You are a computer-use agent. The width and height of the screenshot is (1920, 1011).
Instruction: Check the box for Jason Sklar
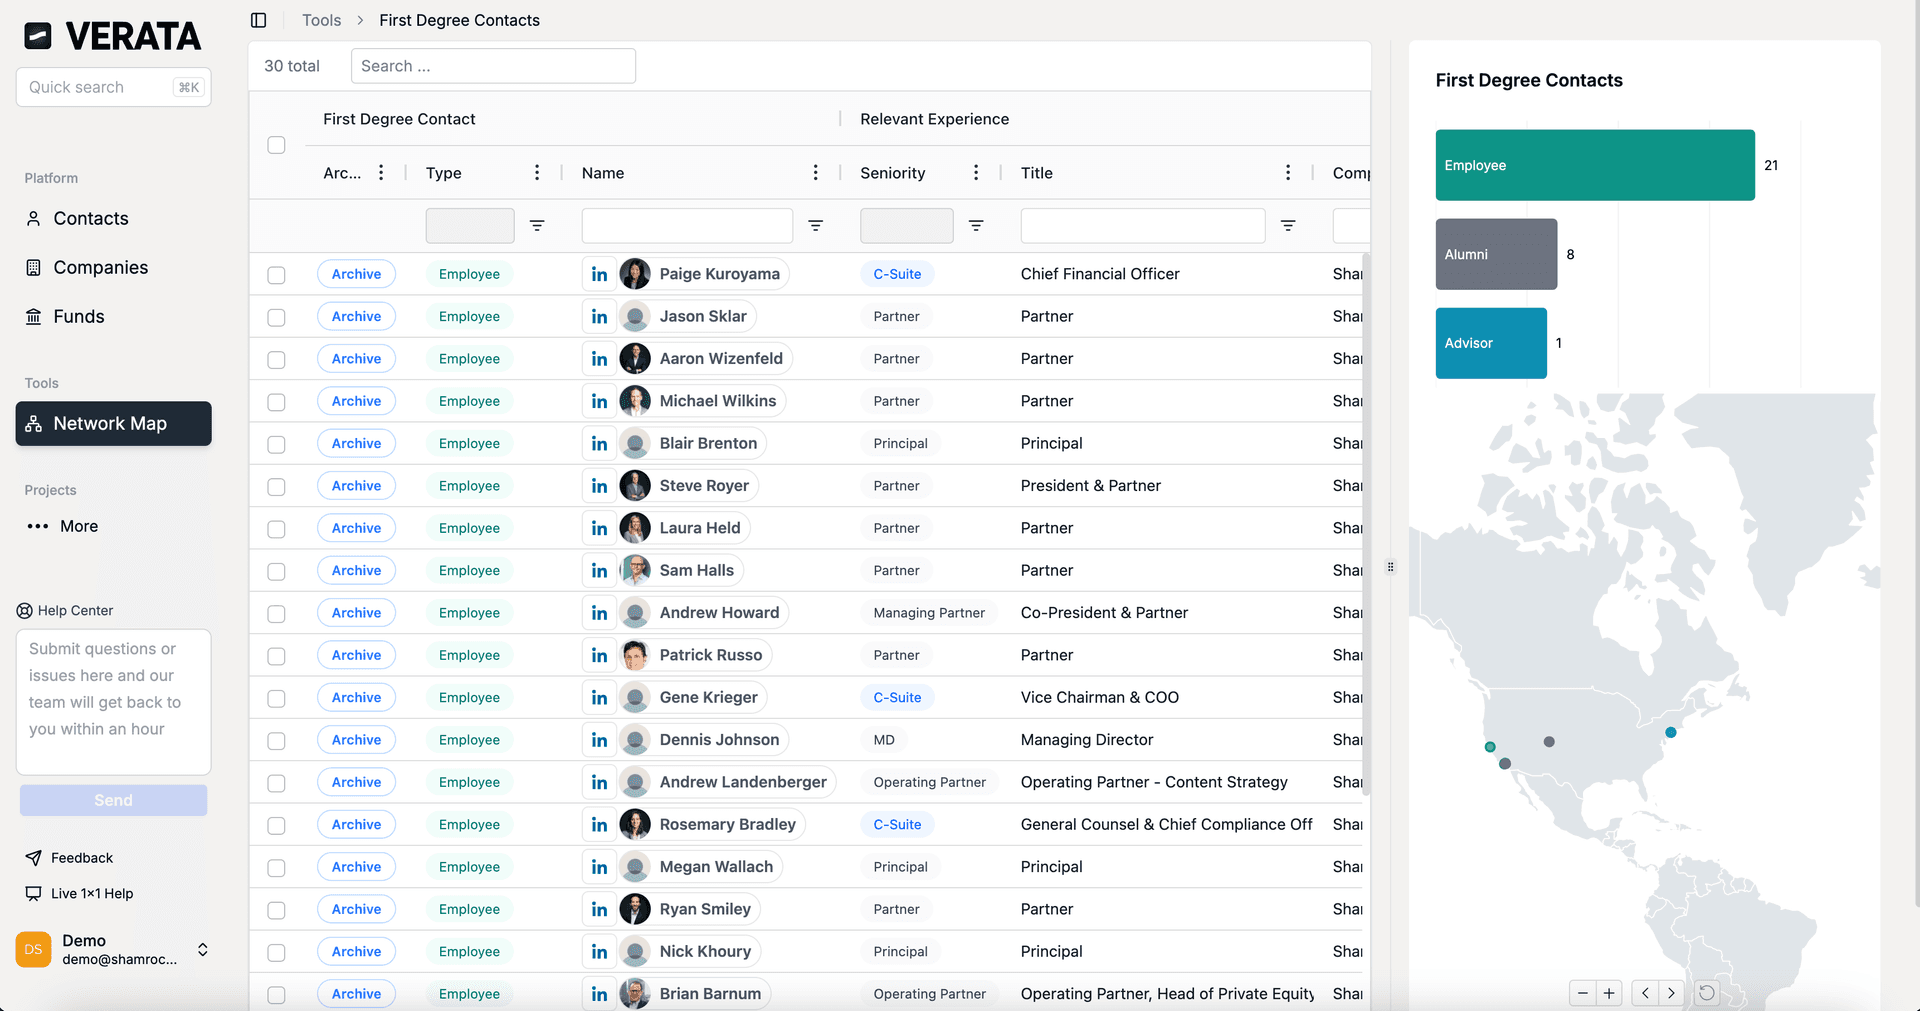pyautogui.click(x=277, y=317)
